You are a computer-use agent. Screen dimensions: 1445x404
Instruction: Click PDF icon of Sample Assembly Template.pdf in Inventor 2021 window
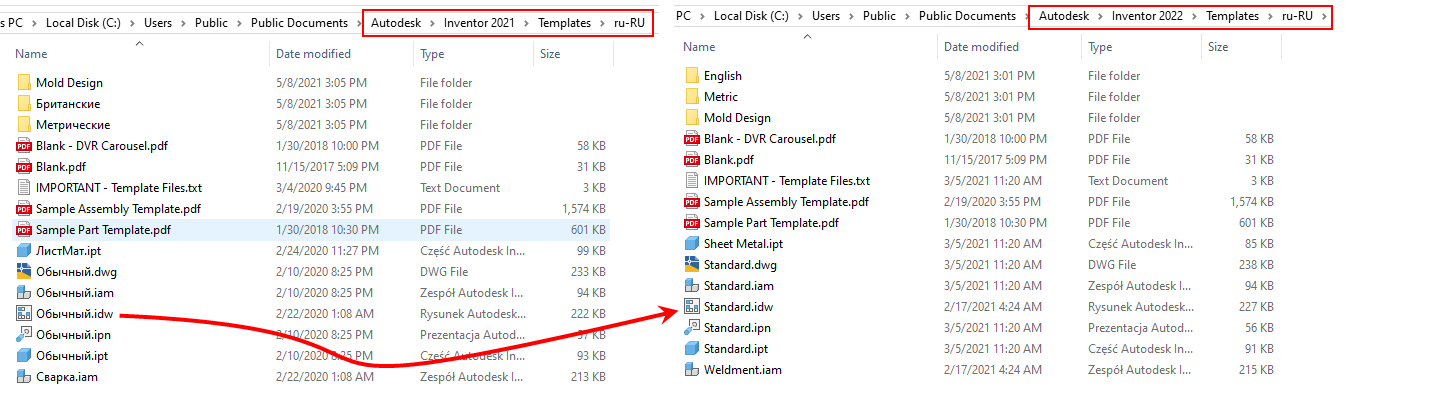(24, 209)
